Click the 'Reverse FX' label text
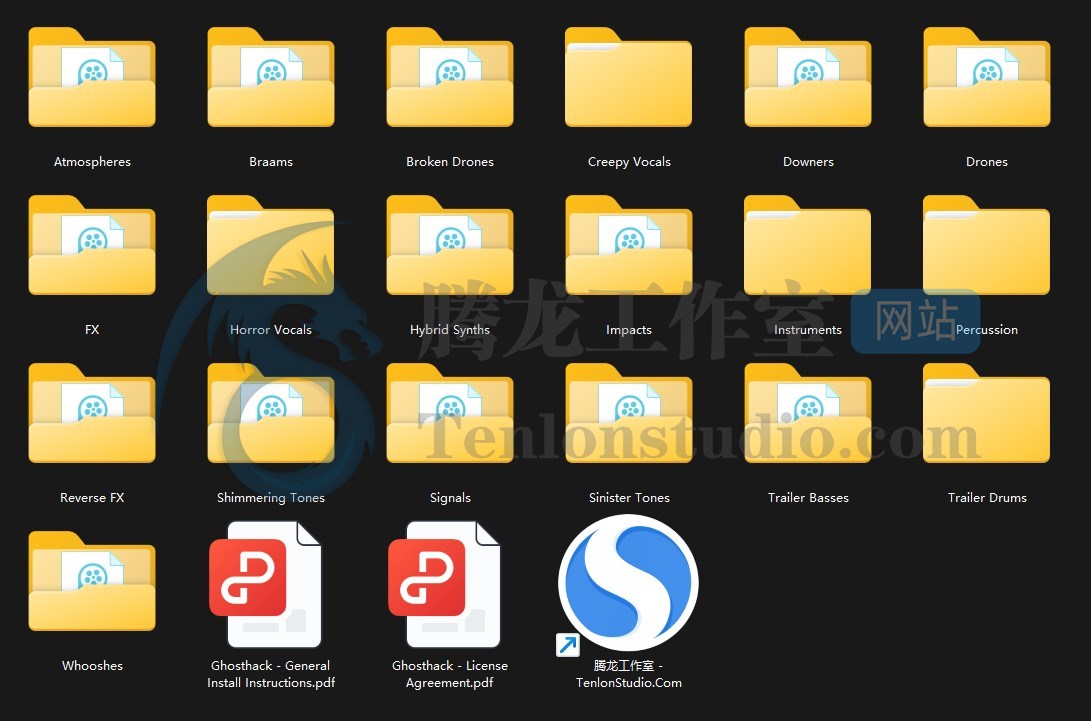The image size is (1091, 721). coord(92,498)
